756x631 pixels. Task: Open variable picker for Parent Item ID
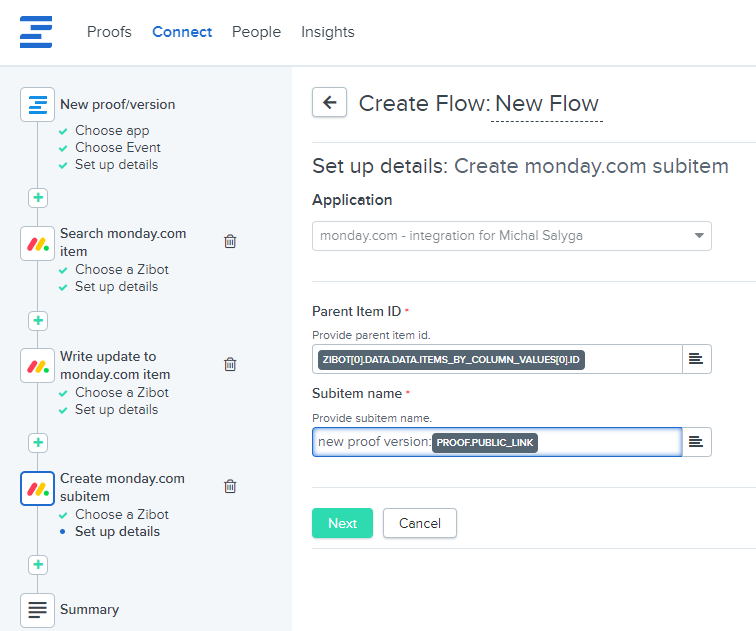(696, 359)
